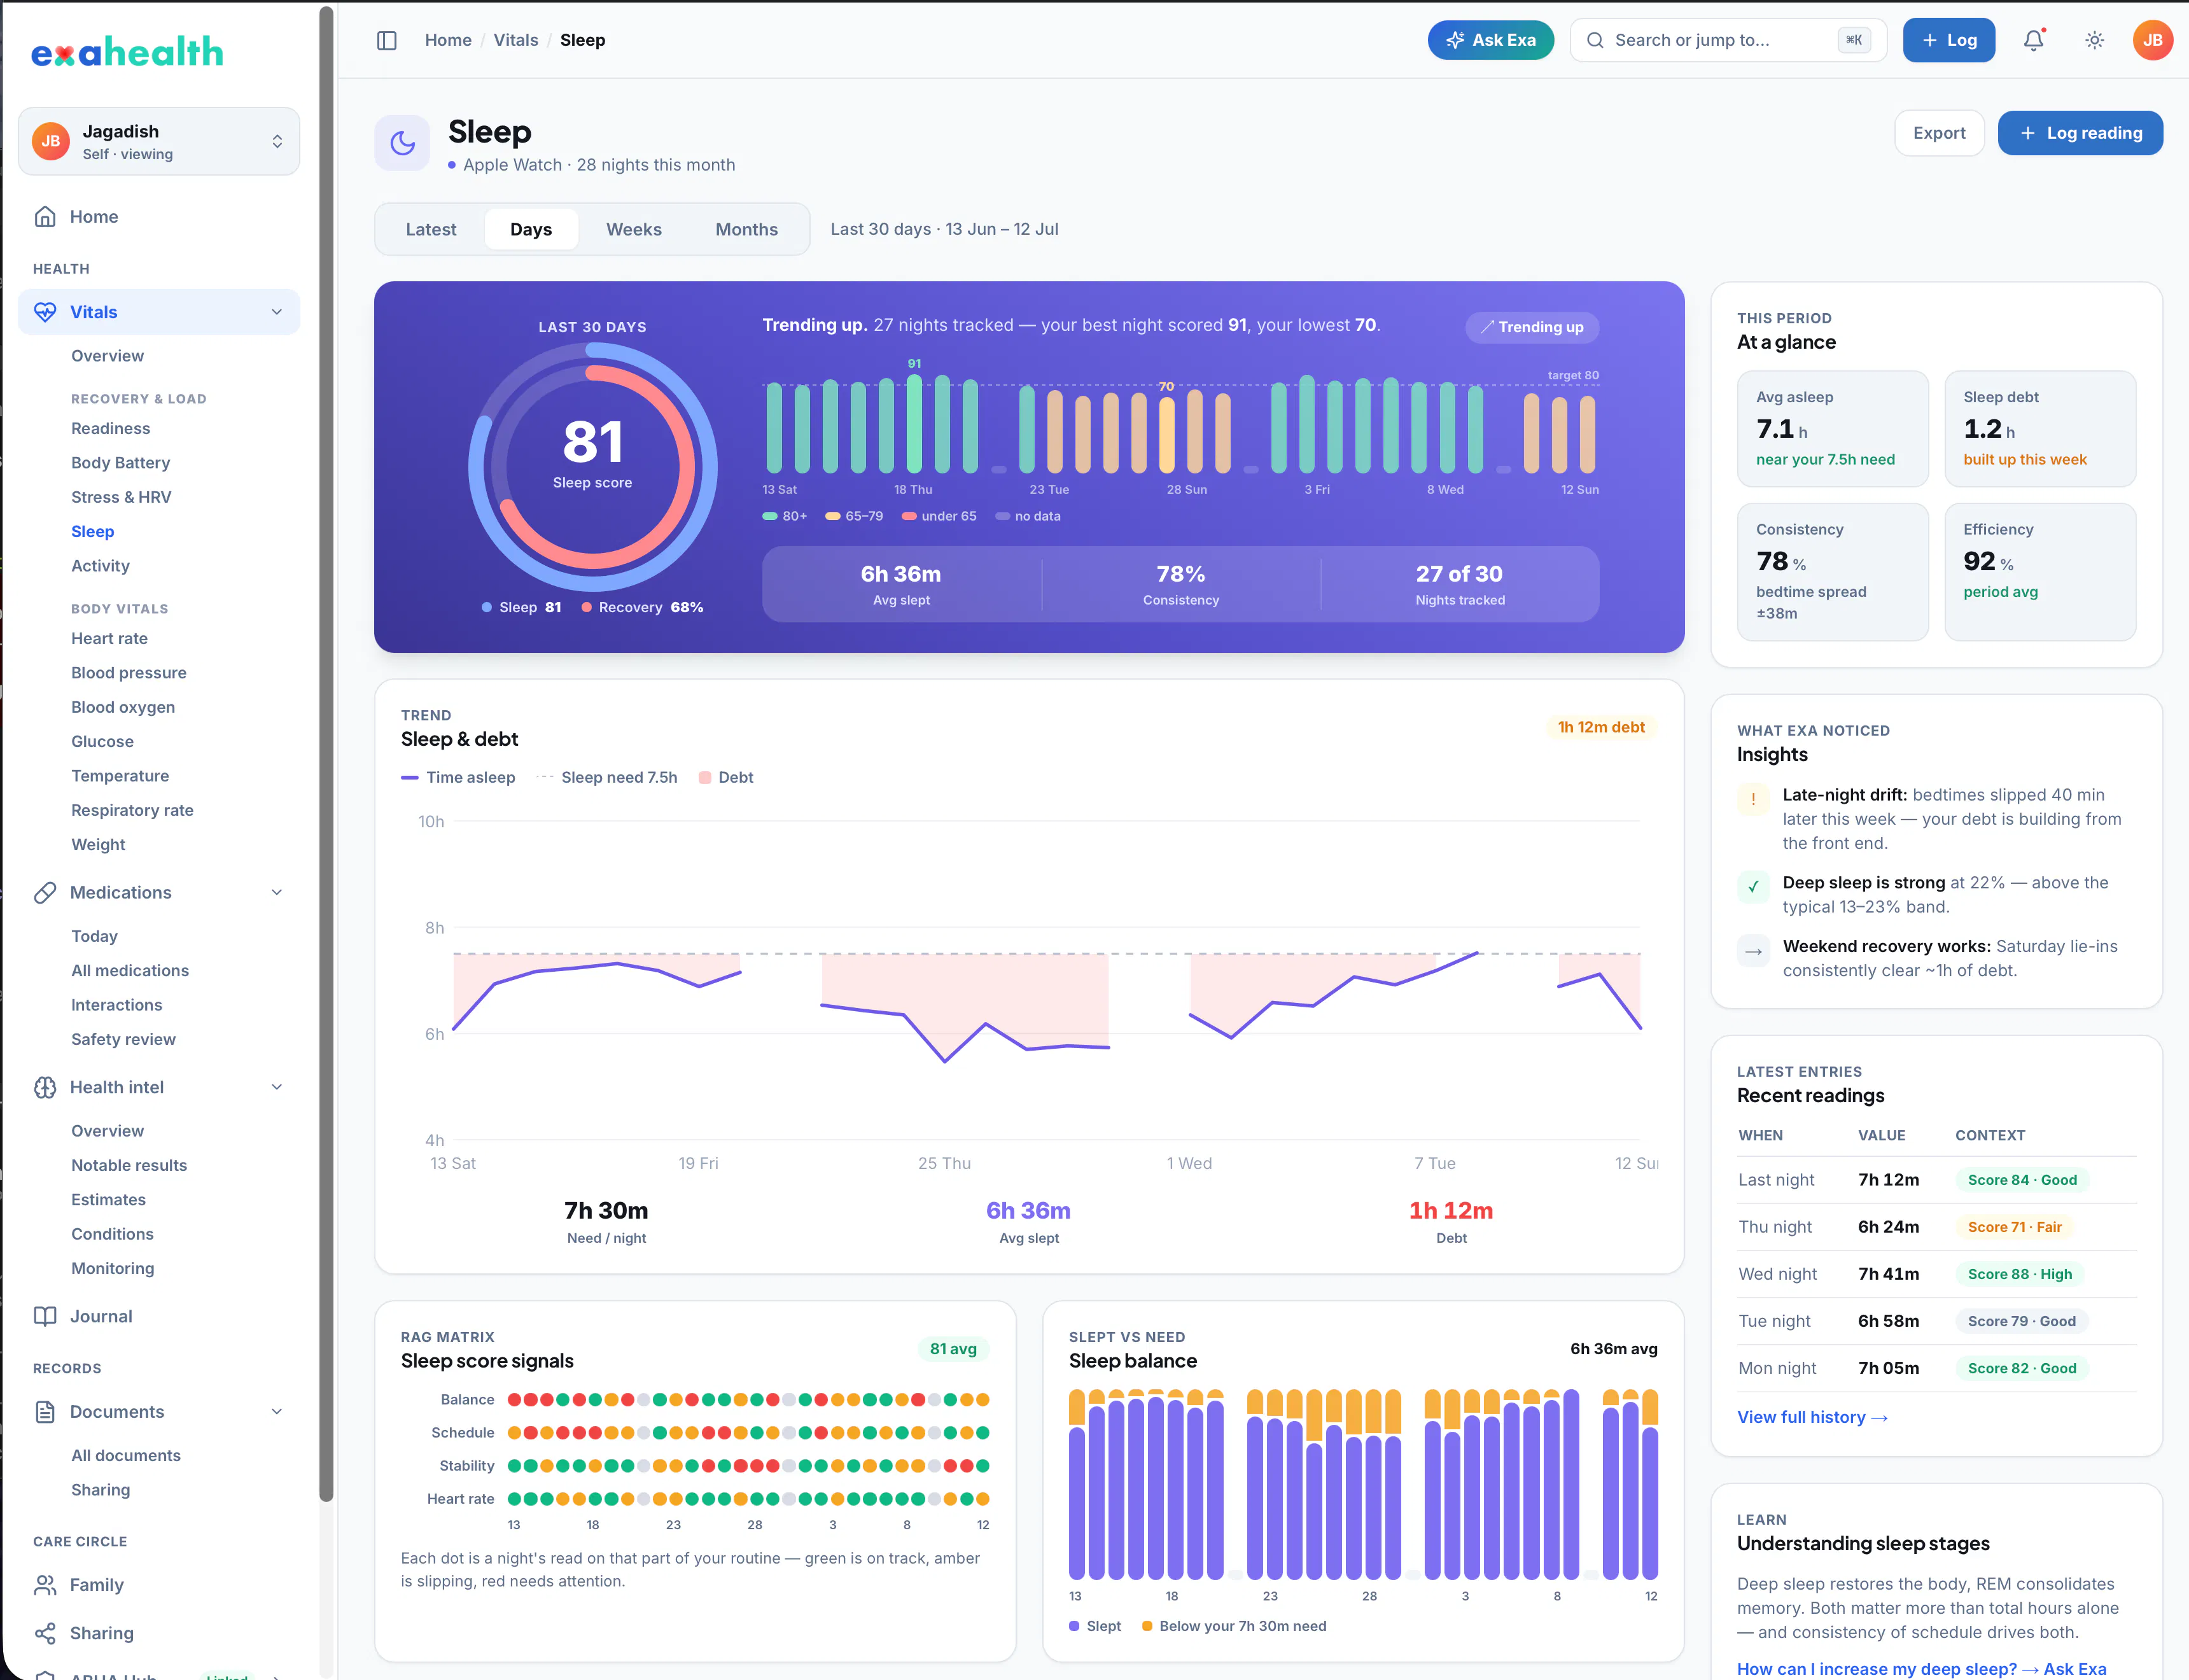Click the Debt pink legend swatch
Screen dimensions: 2189x1680
[x=705, y=777]
